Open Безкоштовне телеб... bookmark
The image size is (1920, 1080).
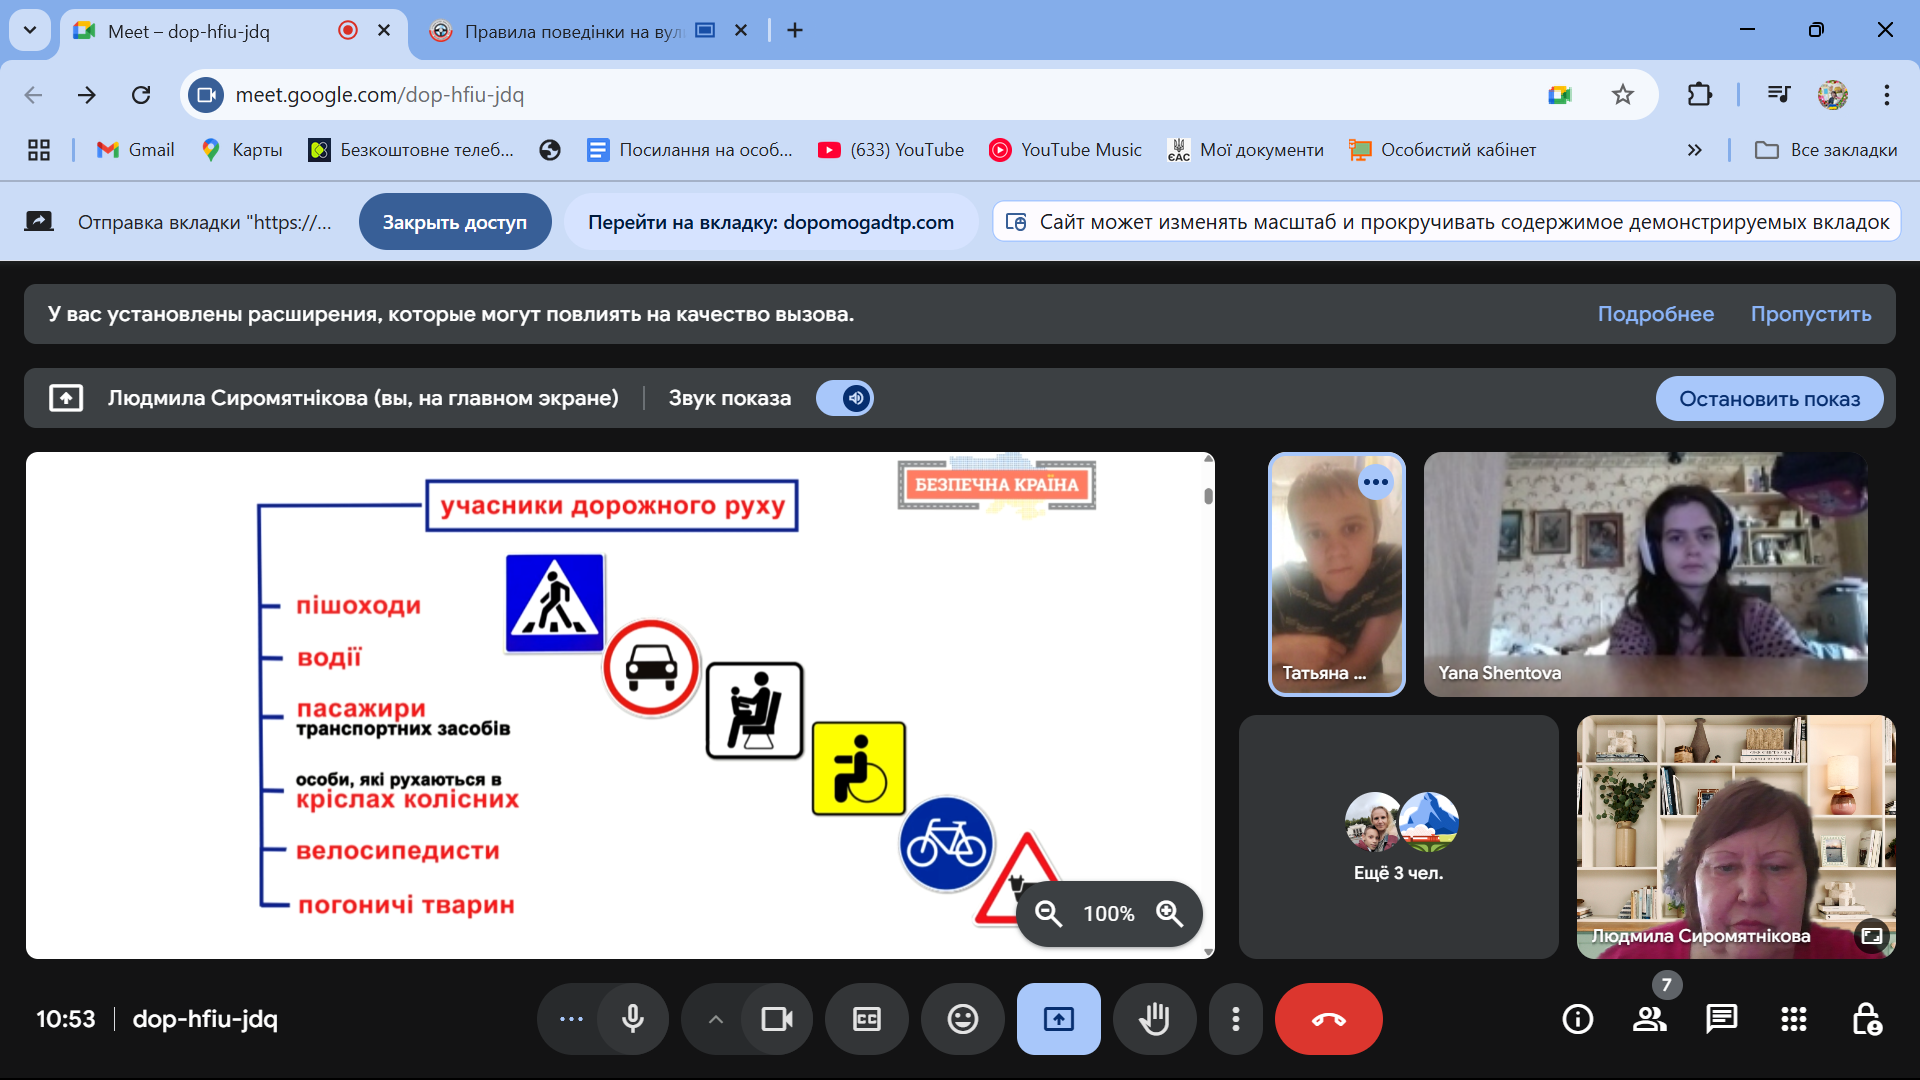(411, 150)
